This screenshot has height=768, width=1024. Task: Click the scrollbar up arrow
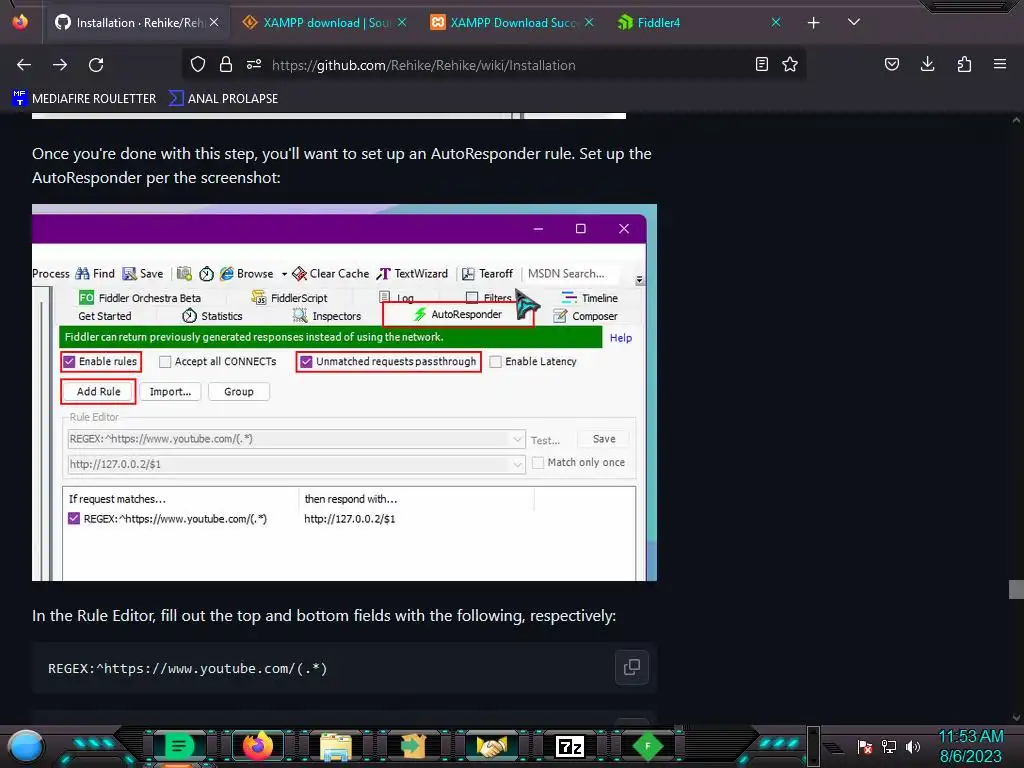click(x=1016, y=120)
